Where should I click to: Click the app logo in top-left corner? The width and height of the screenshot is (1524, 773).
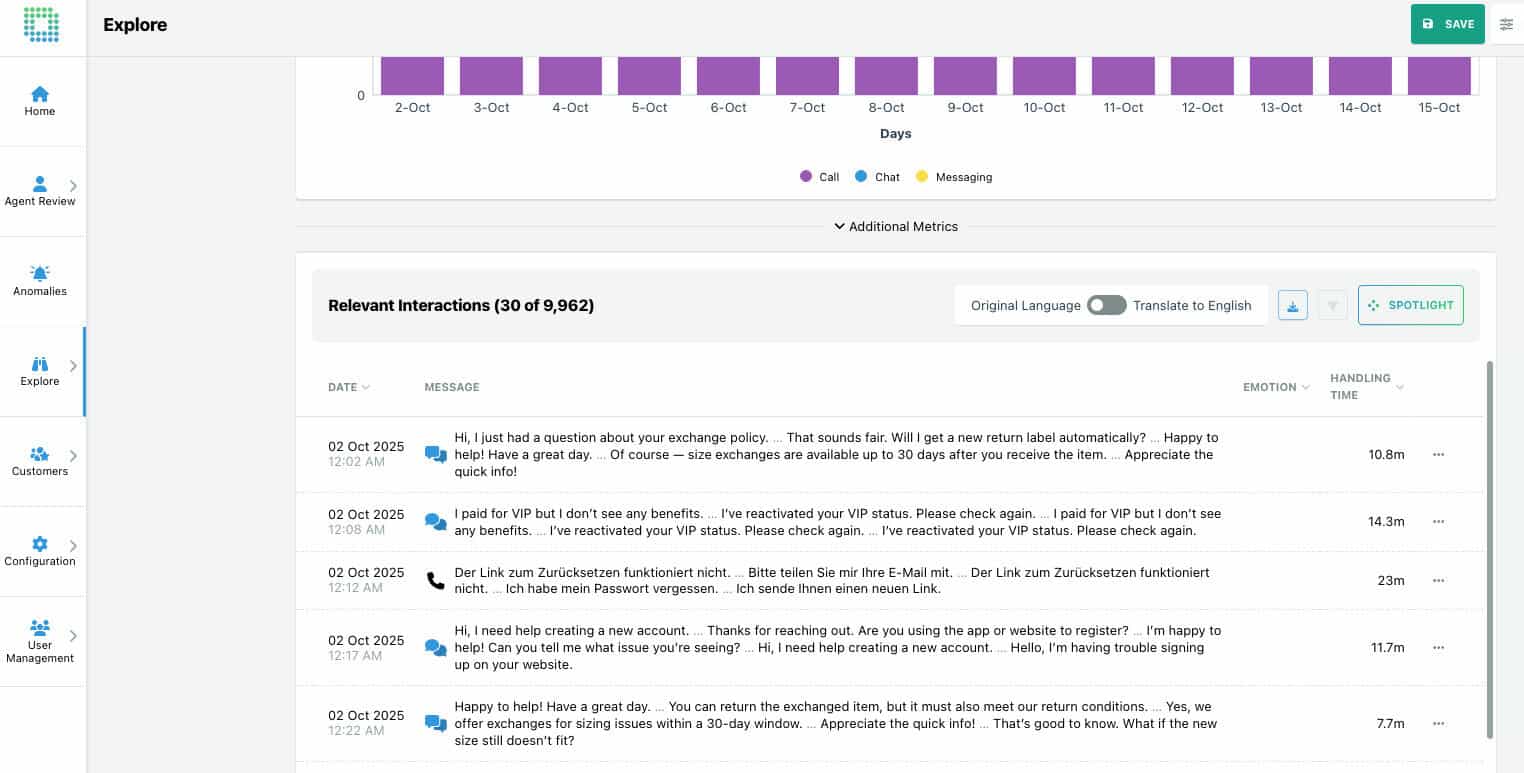[x=41, y=25]
